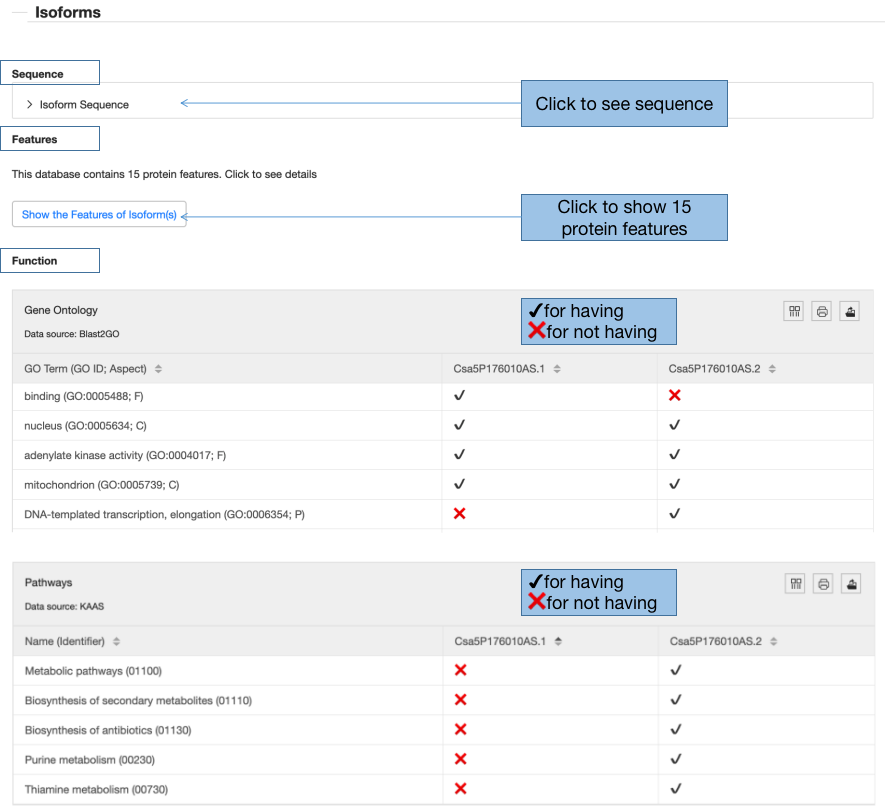This screenshot has width=885, height=812.
Task: Expand the Isoform Sequence section
Action: click(78, 104)
